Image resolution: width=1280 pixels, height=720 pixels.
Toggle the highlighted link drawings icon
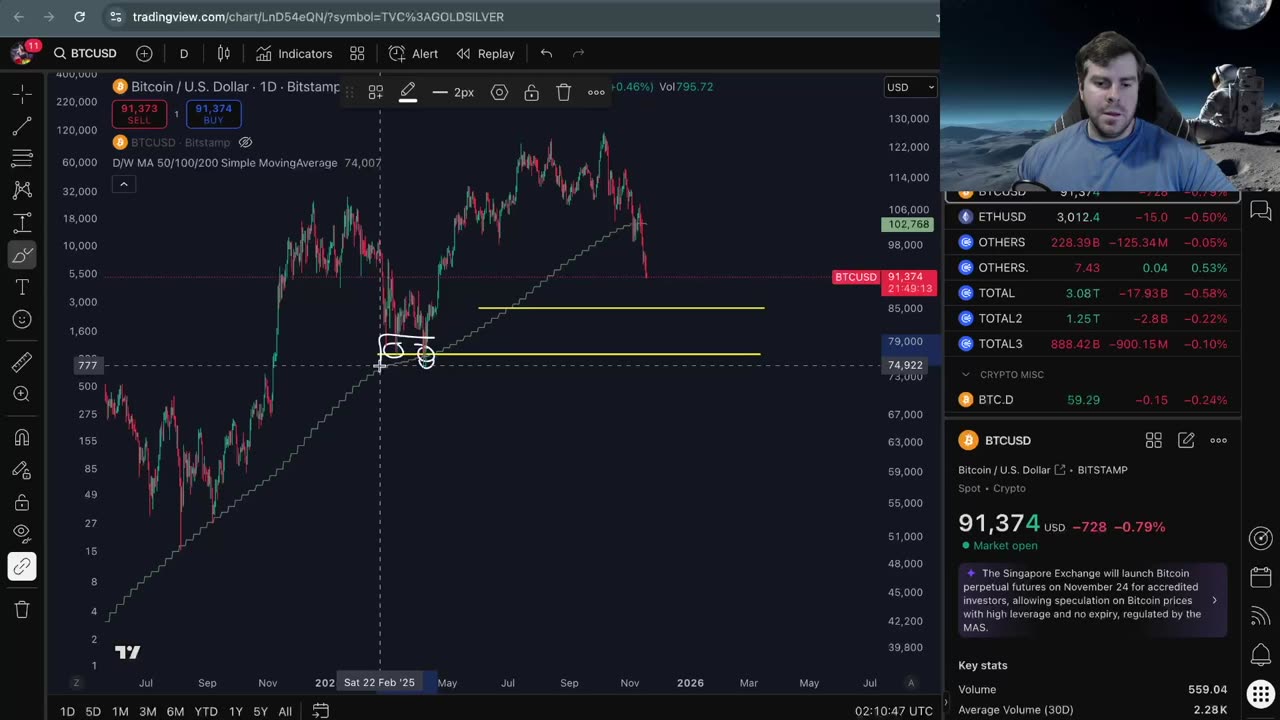pos(21,566)
